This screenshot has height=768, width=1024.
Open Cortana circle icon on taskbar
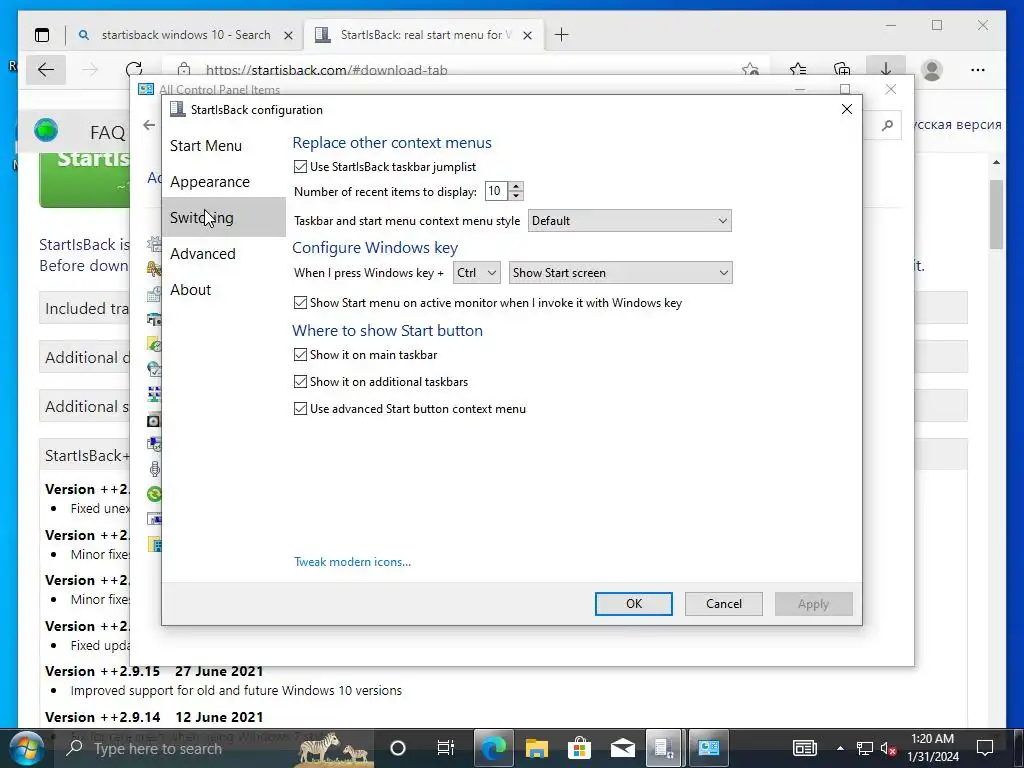point(398,748)
